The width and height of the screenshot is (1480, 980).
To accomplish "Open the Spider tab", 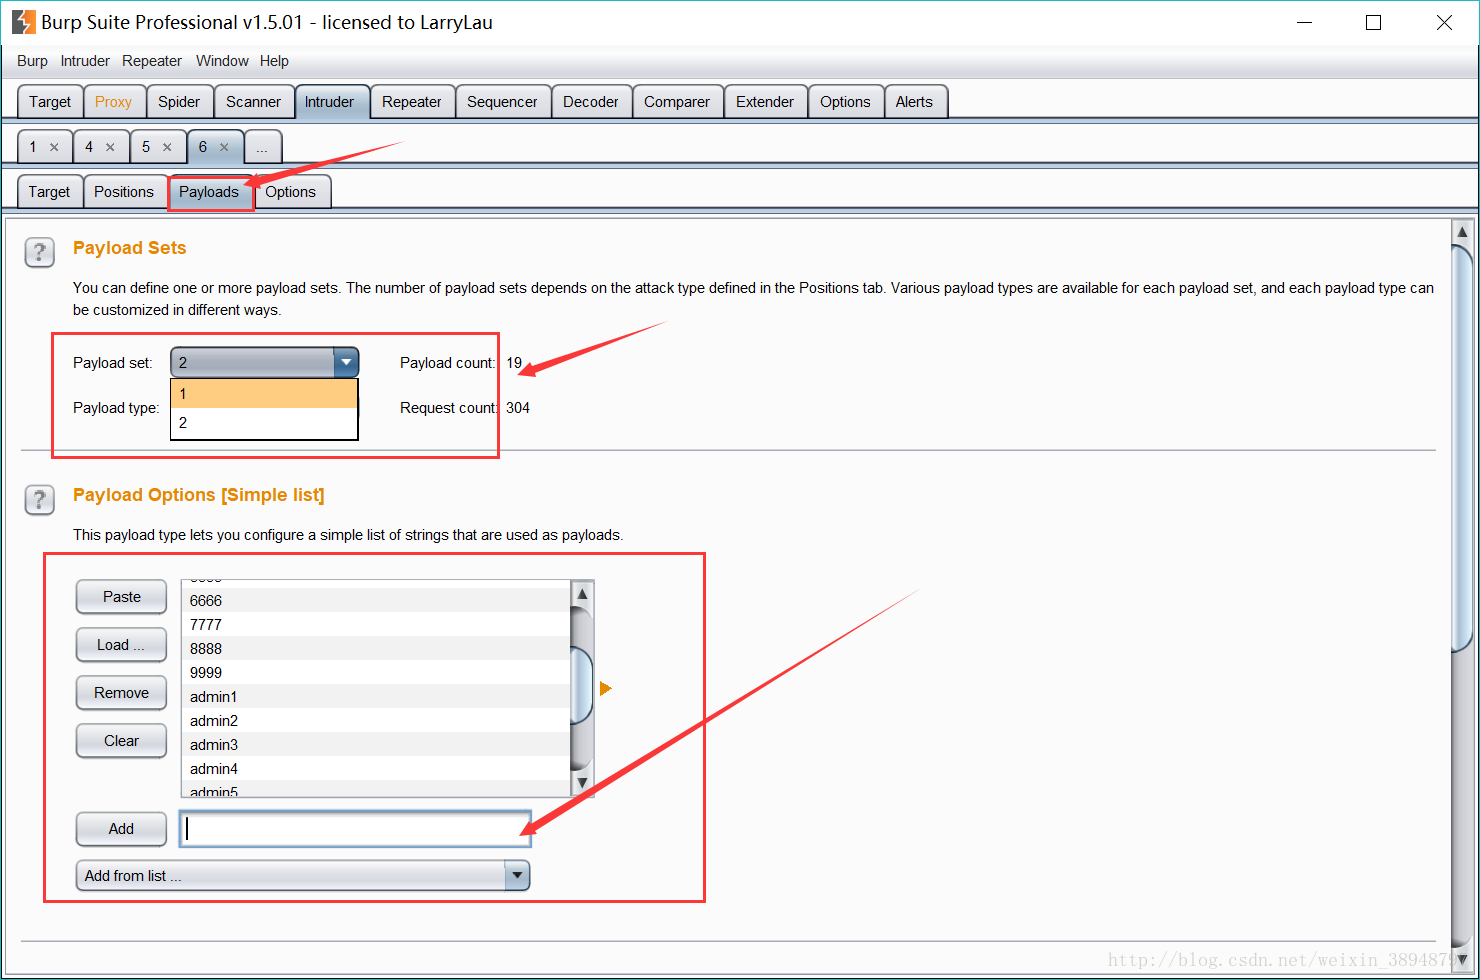I will tap(179, 102).
